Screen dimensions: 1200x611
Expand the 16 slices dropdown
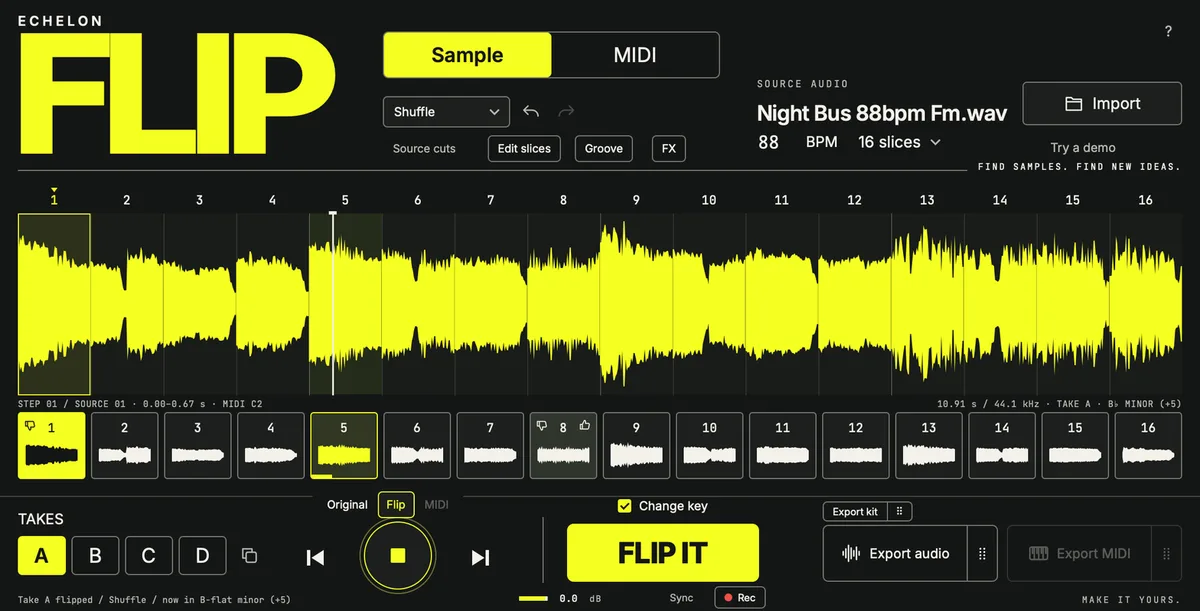(x=899, y=142)
